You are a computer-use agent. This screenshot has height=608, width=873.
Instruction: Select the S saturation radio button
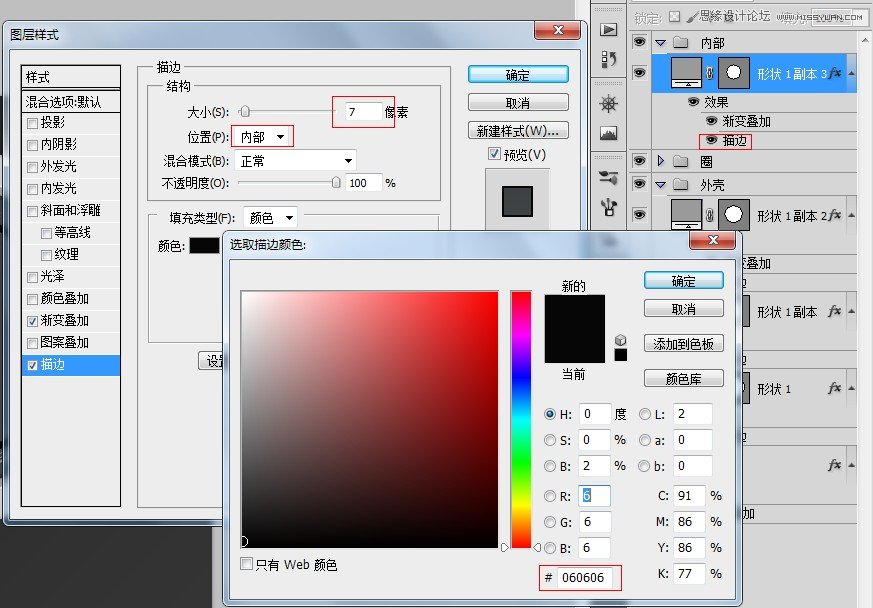coord(550,440)
